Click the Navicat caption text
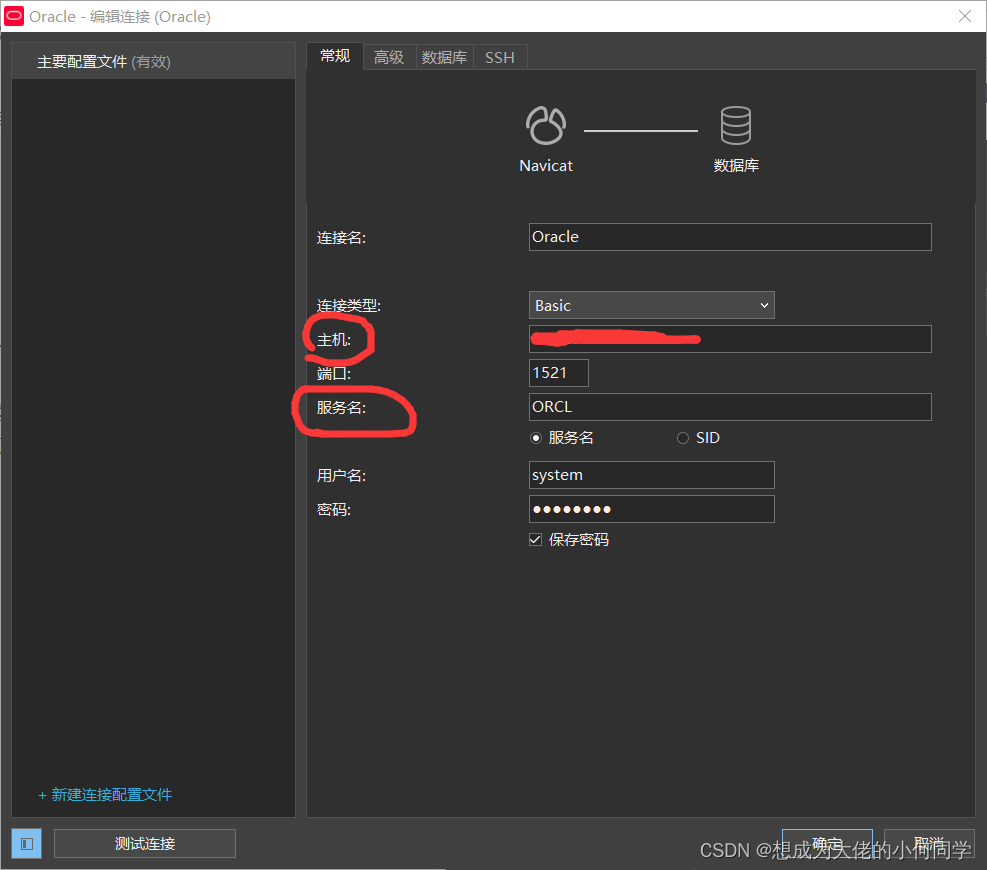 [x=546, y=166]
